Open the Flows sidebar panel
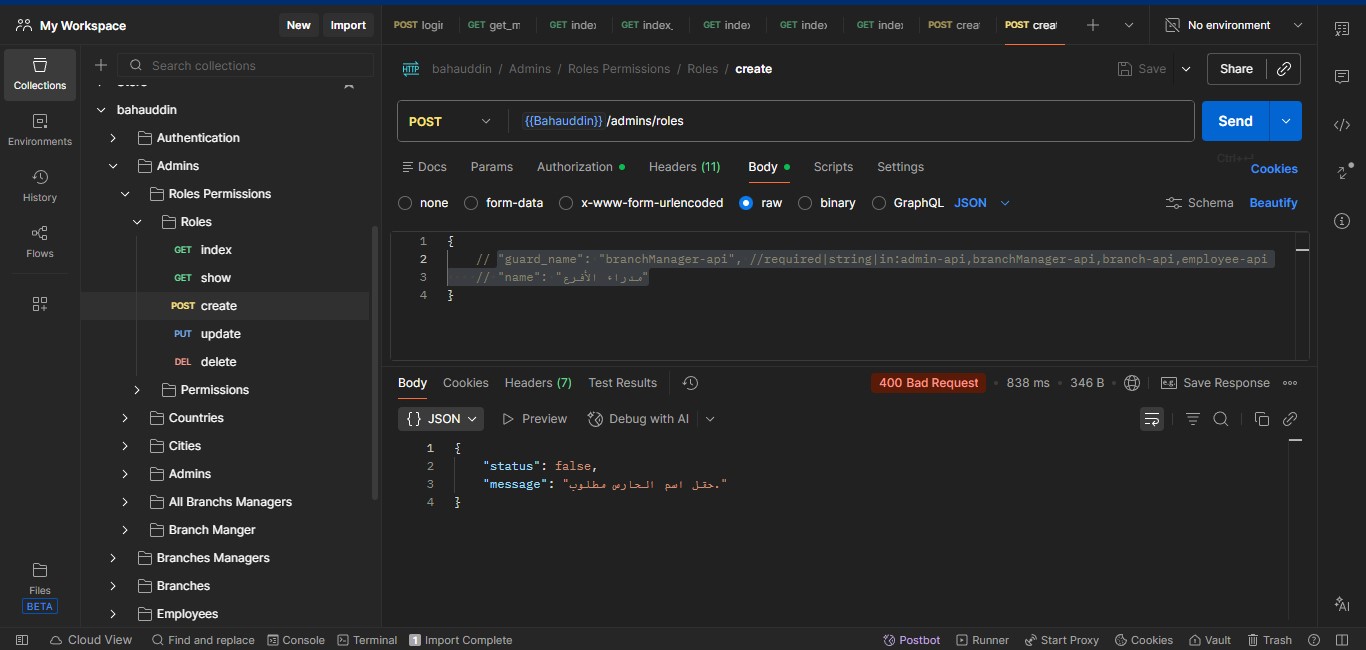The height and width of the screenshot is (650, 1366). coord(40,242)
